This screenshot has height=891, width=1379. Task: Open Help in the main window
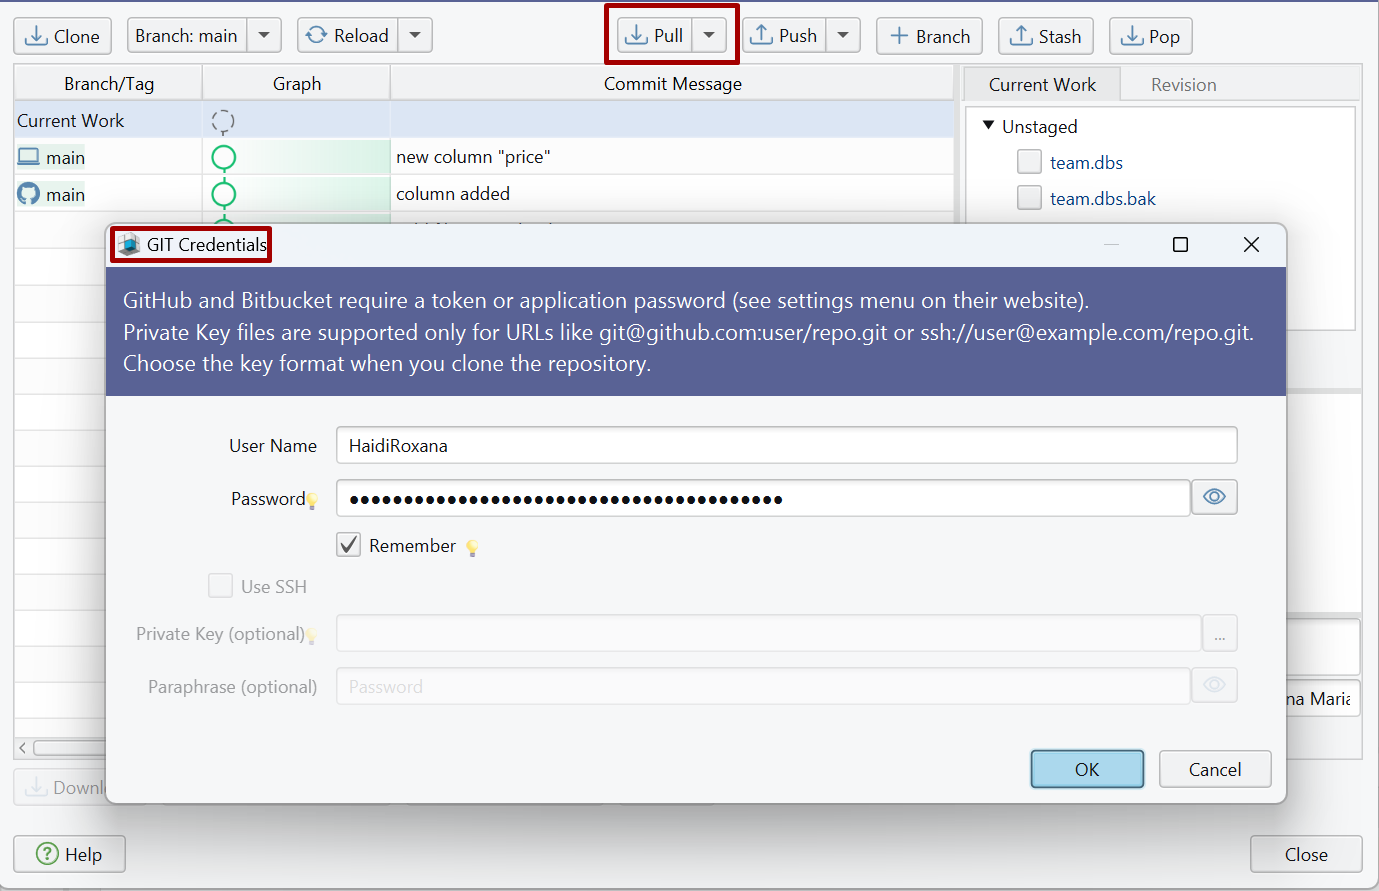pos(69,854)
